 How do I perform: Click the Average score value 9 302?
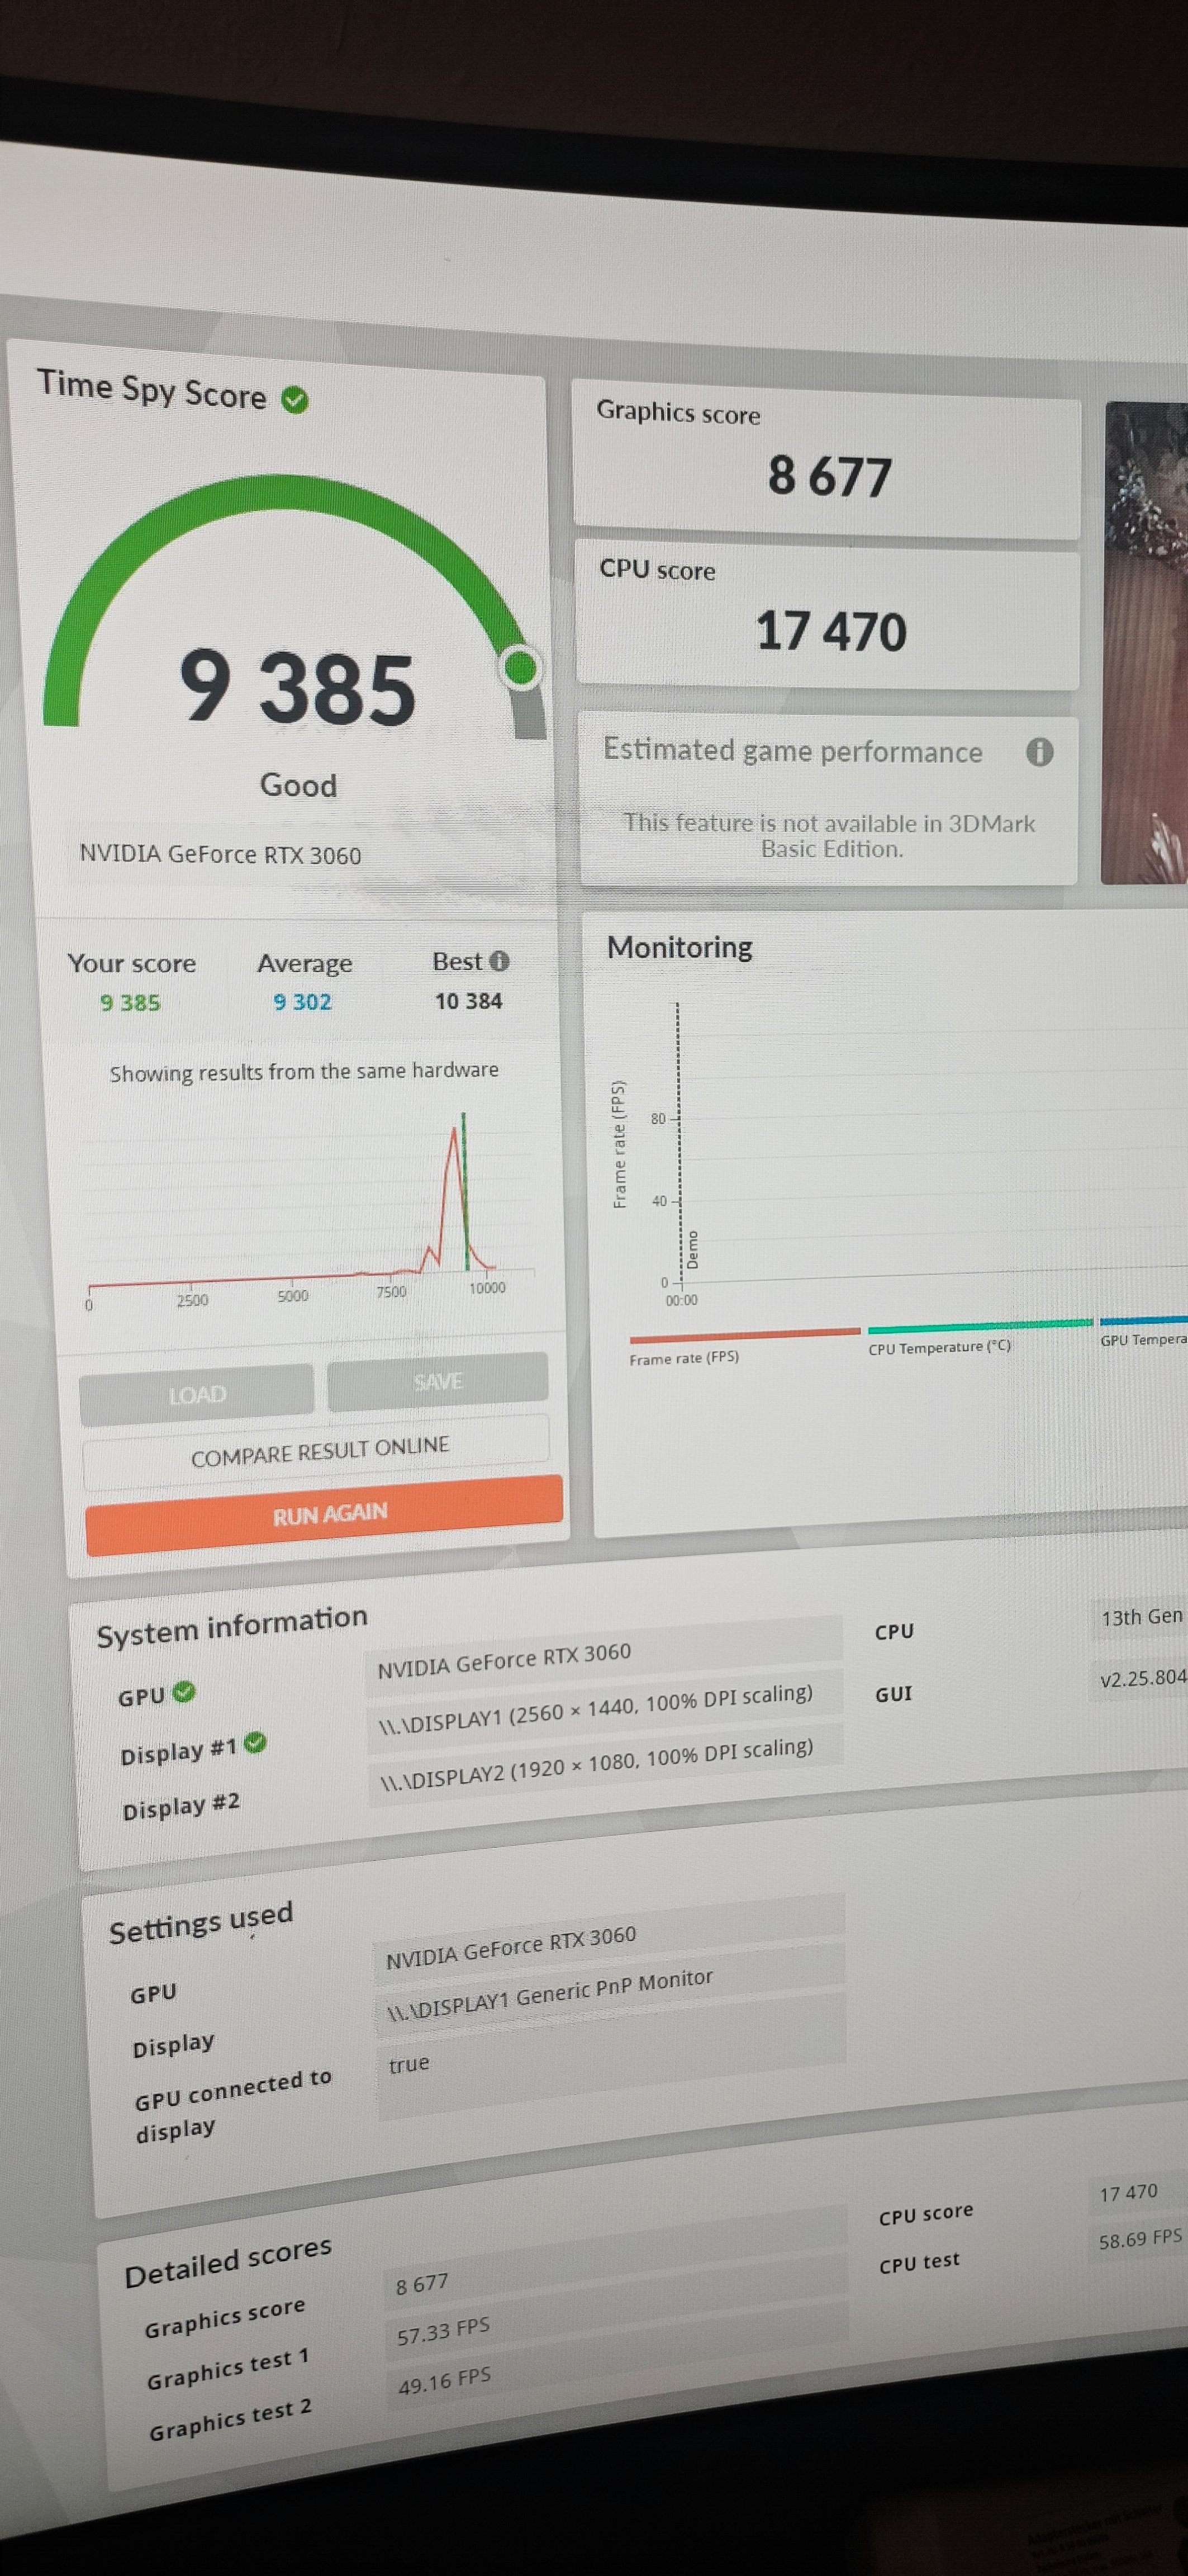click(x=302, y=1001)
